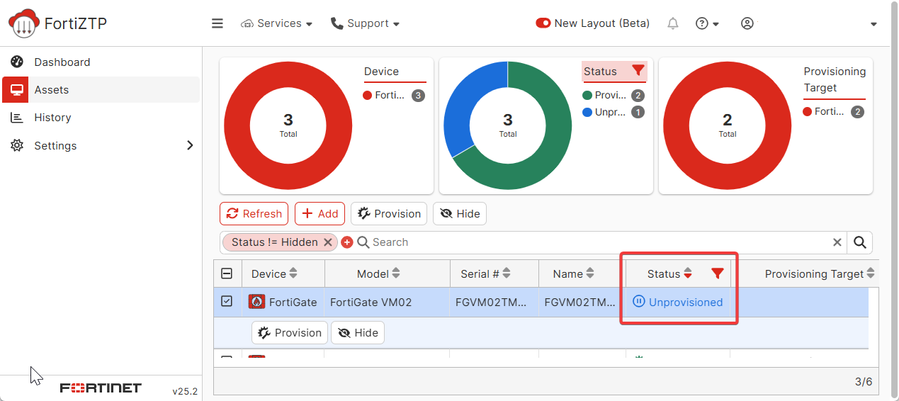This screenshot has height=401, width=899.
Task: Click the Assets monitor icon
Action: point(17,90)
